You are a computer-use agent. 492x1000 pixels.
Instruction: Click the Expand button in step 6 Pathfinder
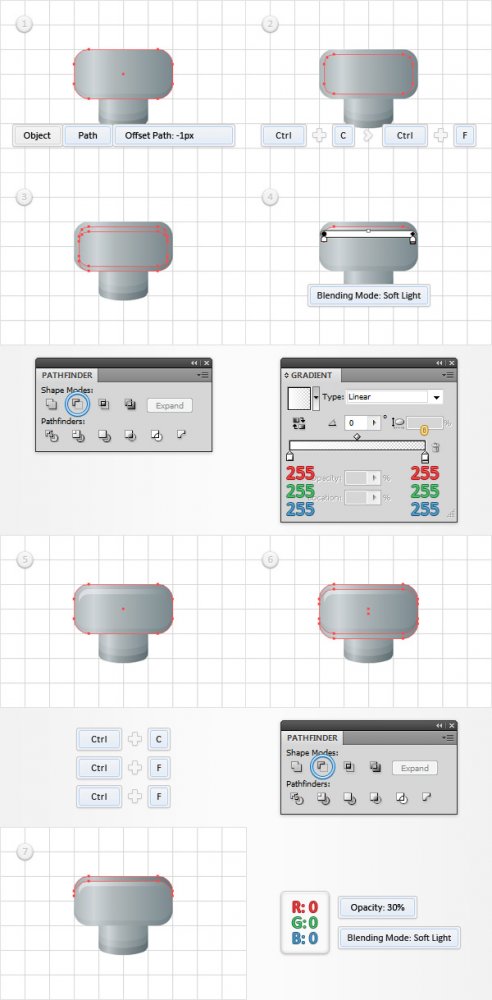pyautogui.click(x=415, y=768)
